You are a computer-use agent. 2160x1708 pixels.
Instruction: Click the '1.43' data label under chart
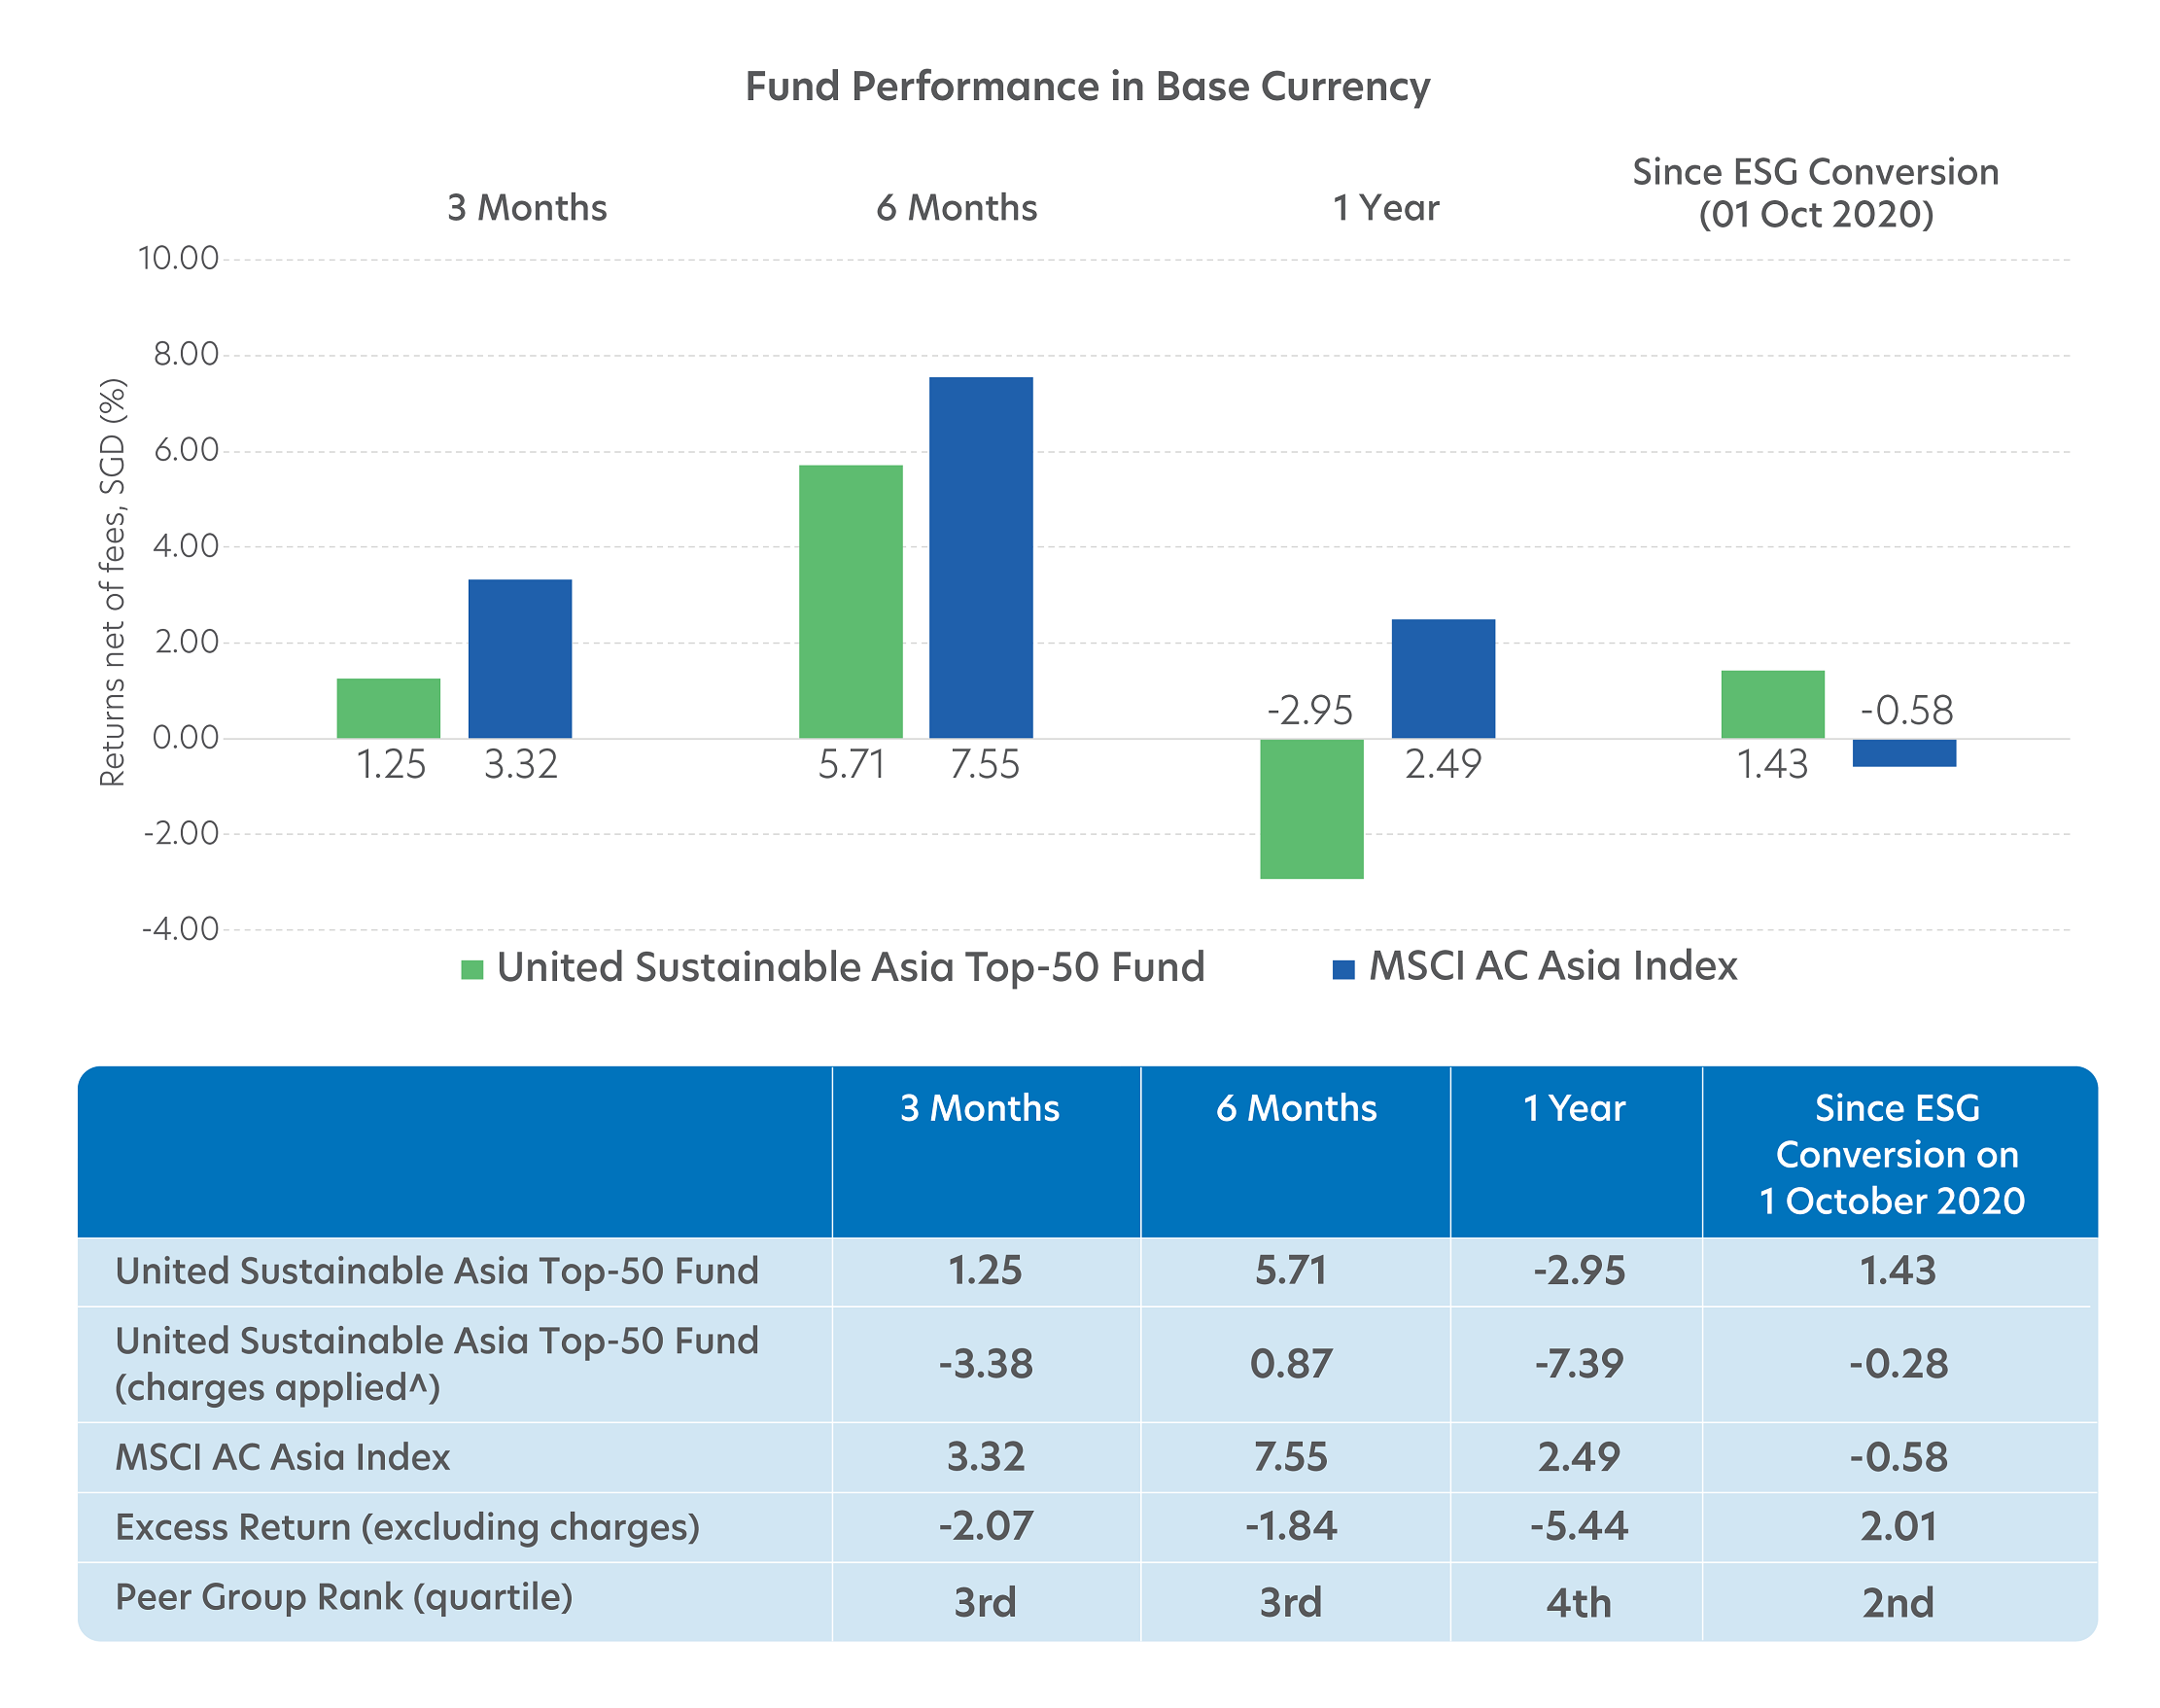tap(1772, 765)
